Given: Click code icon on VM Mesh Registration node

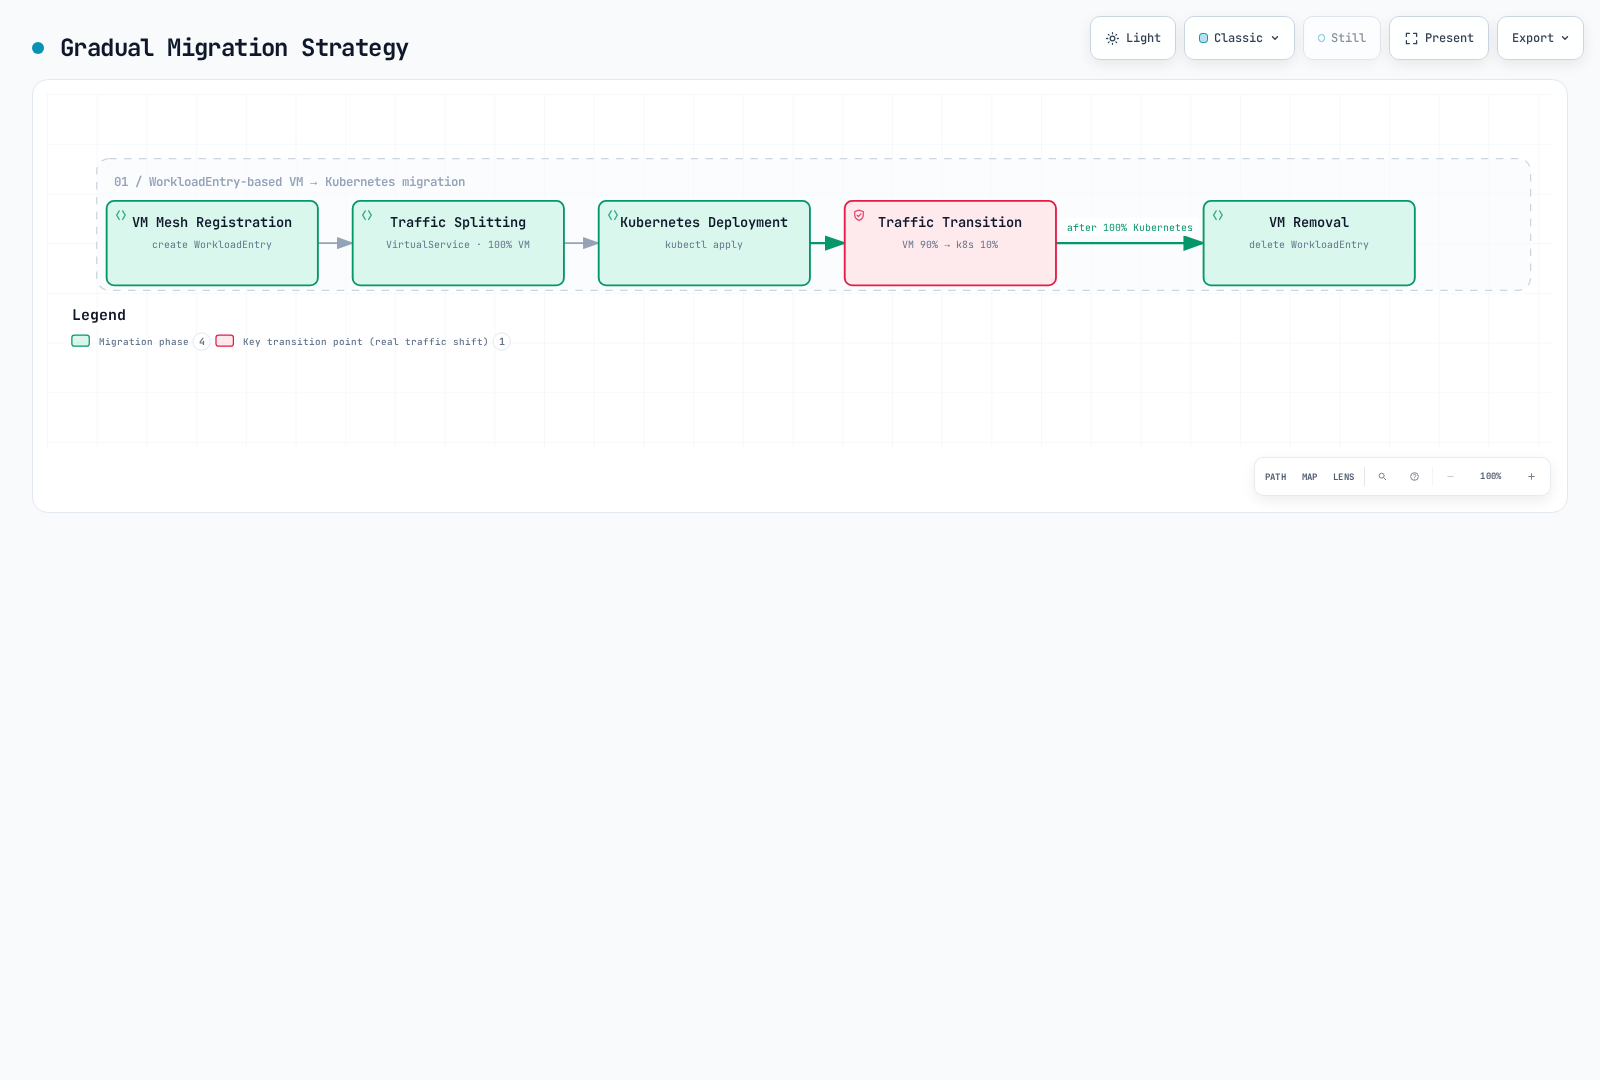Looking at the screenshot, I should [x=121, y=215].
